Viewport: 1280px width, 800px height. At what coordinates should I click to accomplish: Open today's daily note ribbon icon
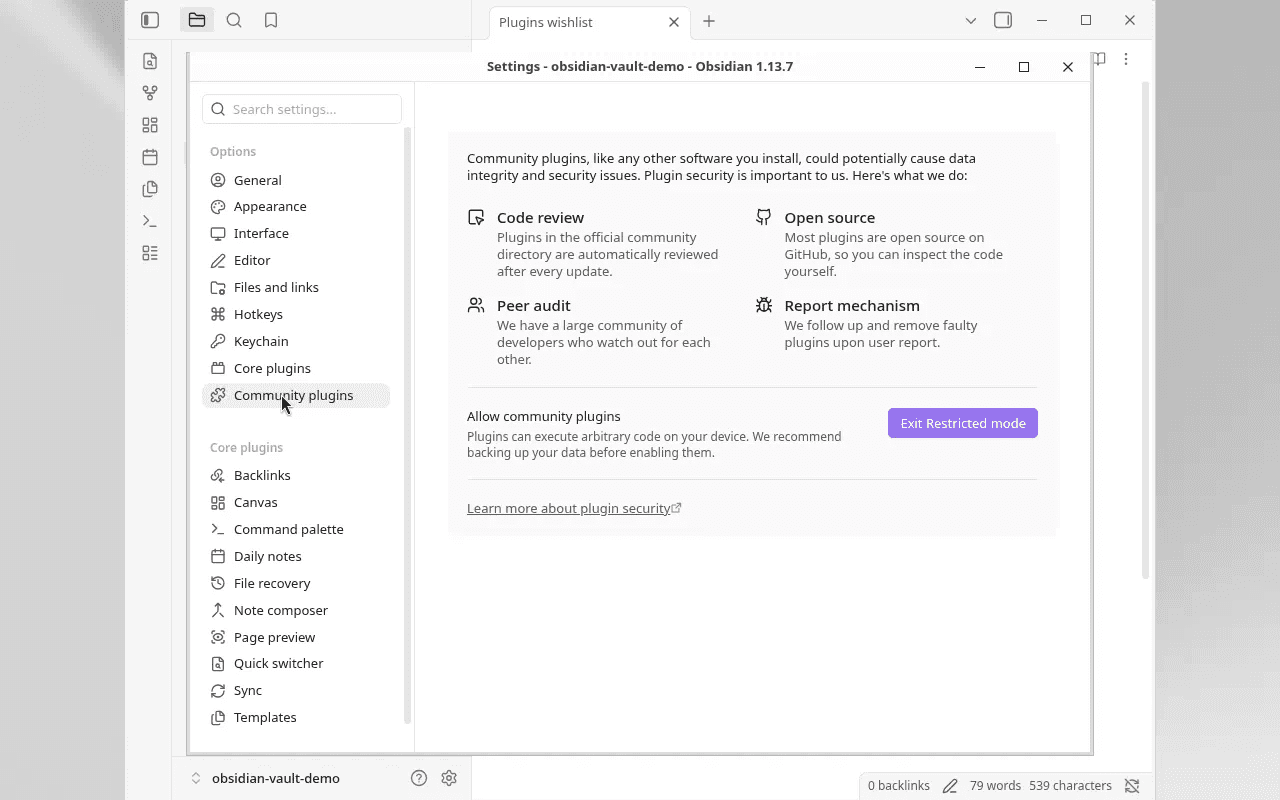coord(150,157)
